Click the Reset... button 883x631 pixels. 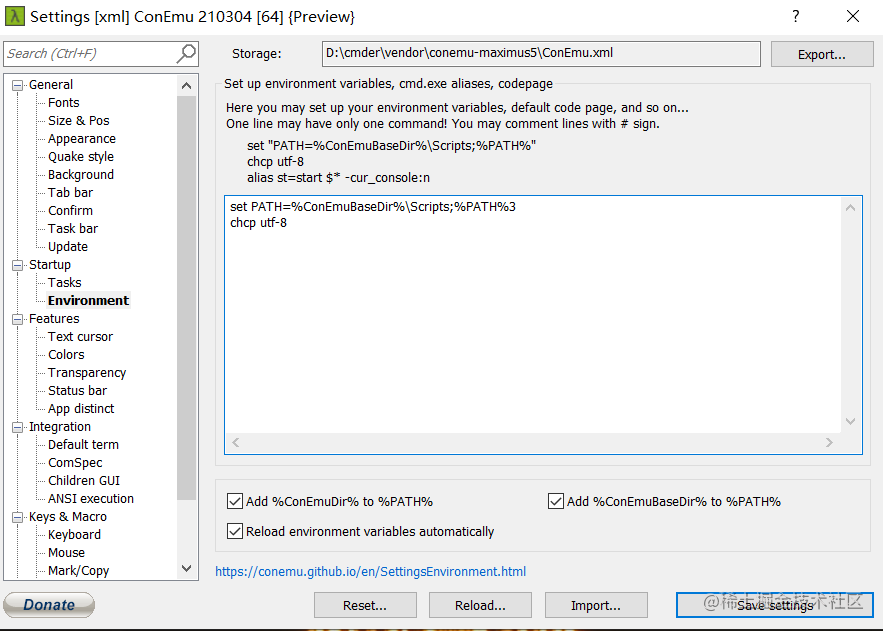[365, 605]
